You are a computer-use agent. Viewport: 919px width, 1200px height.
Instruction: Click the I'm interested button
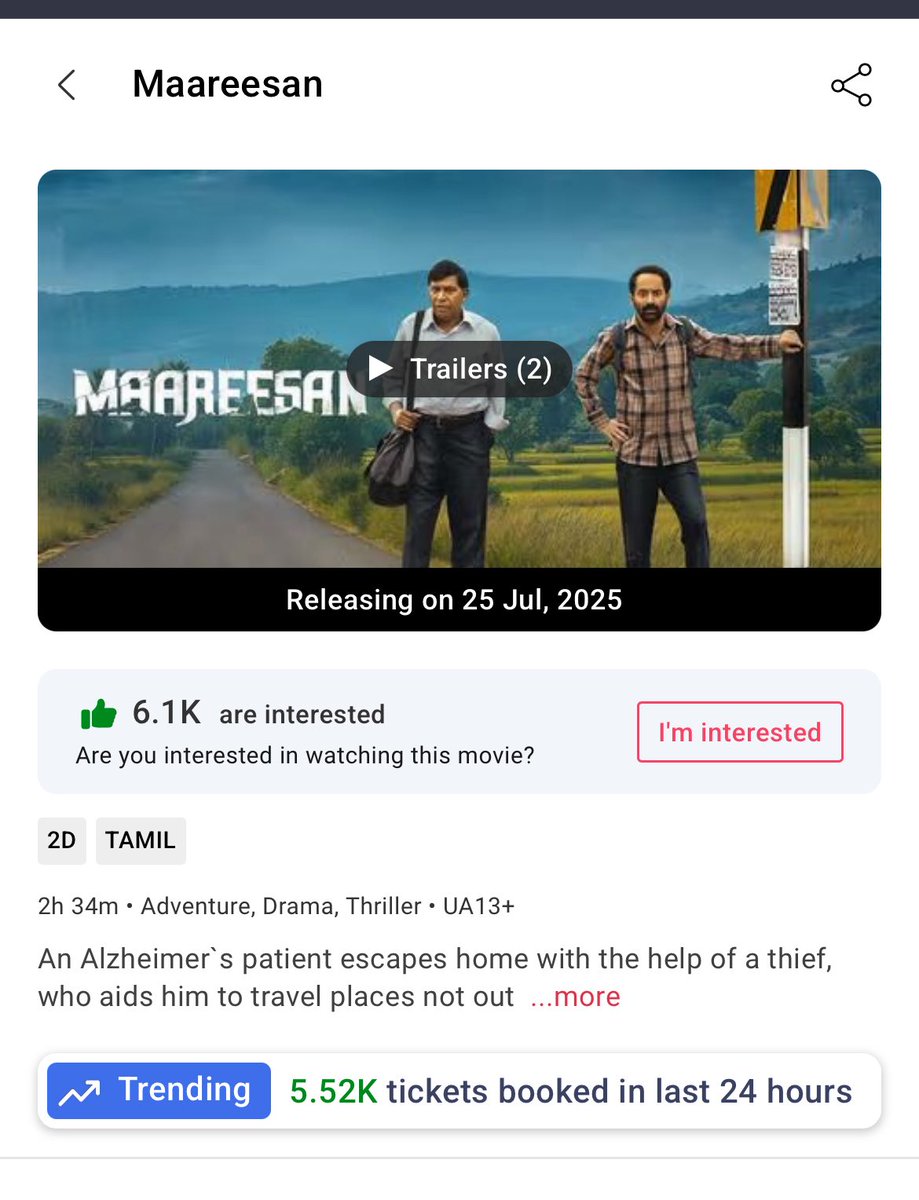[740, 732]
